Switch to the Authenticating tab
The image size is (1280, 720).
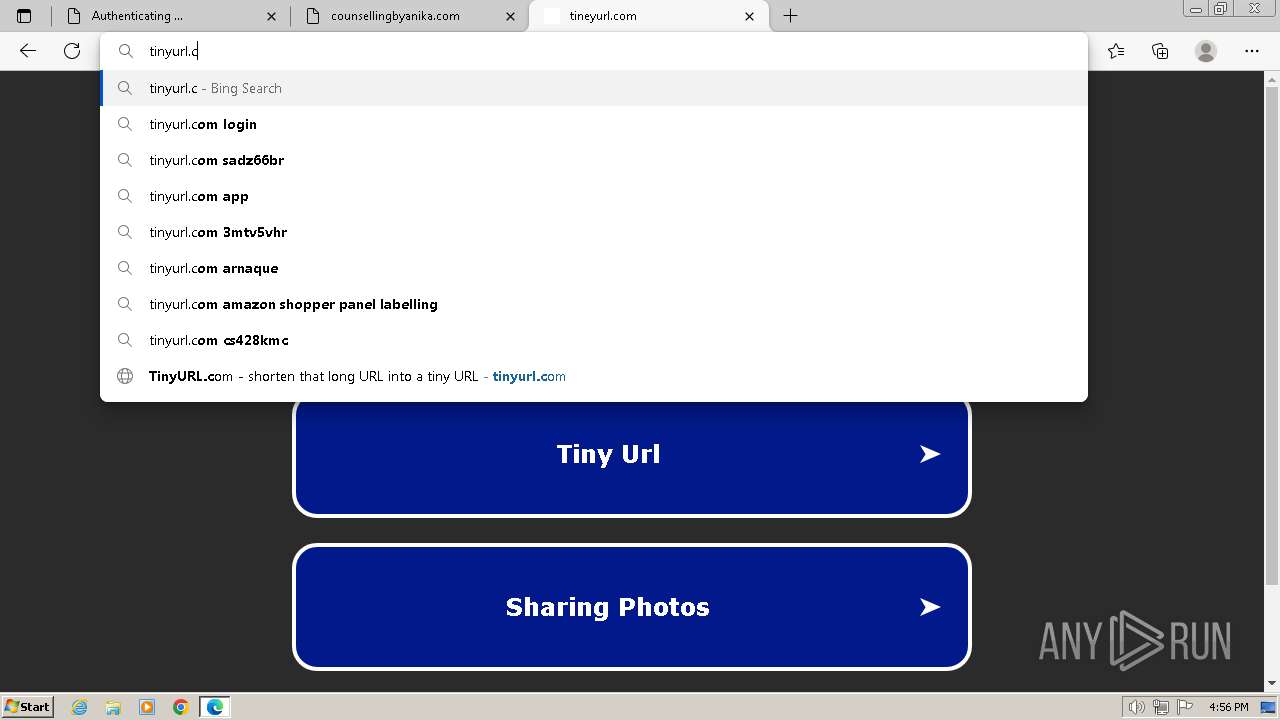point(170,16)
